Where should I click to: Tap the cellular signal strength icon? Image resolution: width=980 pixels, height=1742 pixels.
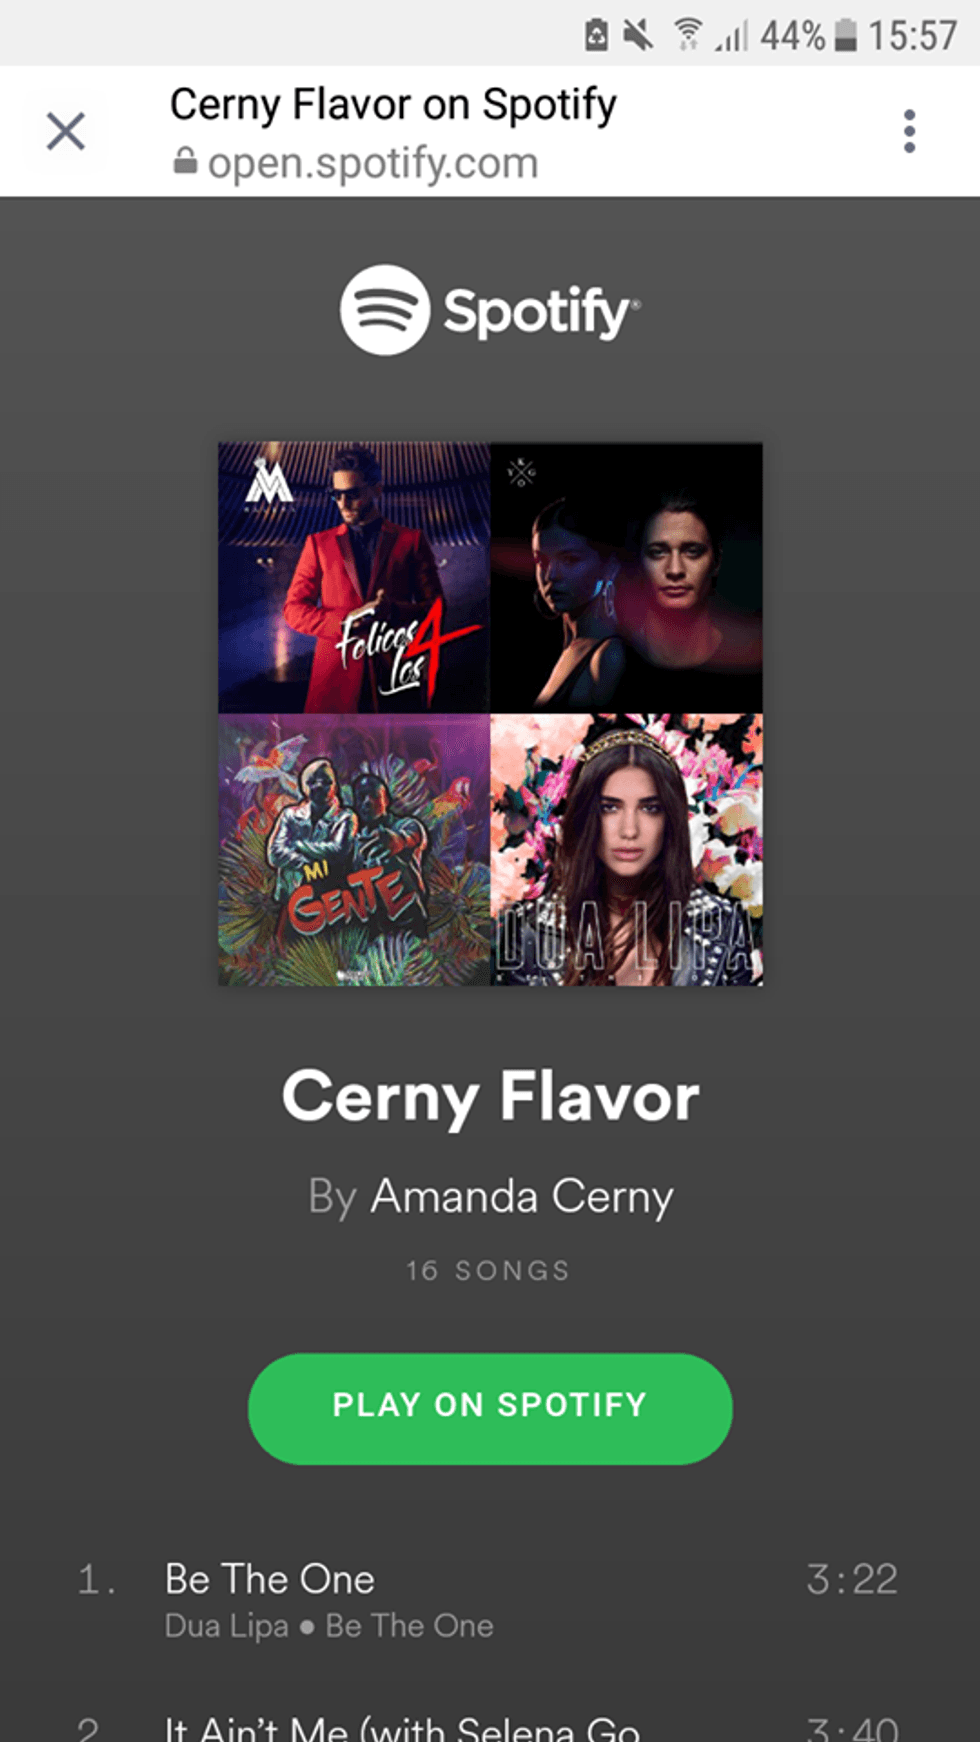[x=731, y=36]
